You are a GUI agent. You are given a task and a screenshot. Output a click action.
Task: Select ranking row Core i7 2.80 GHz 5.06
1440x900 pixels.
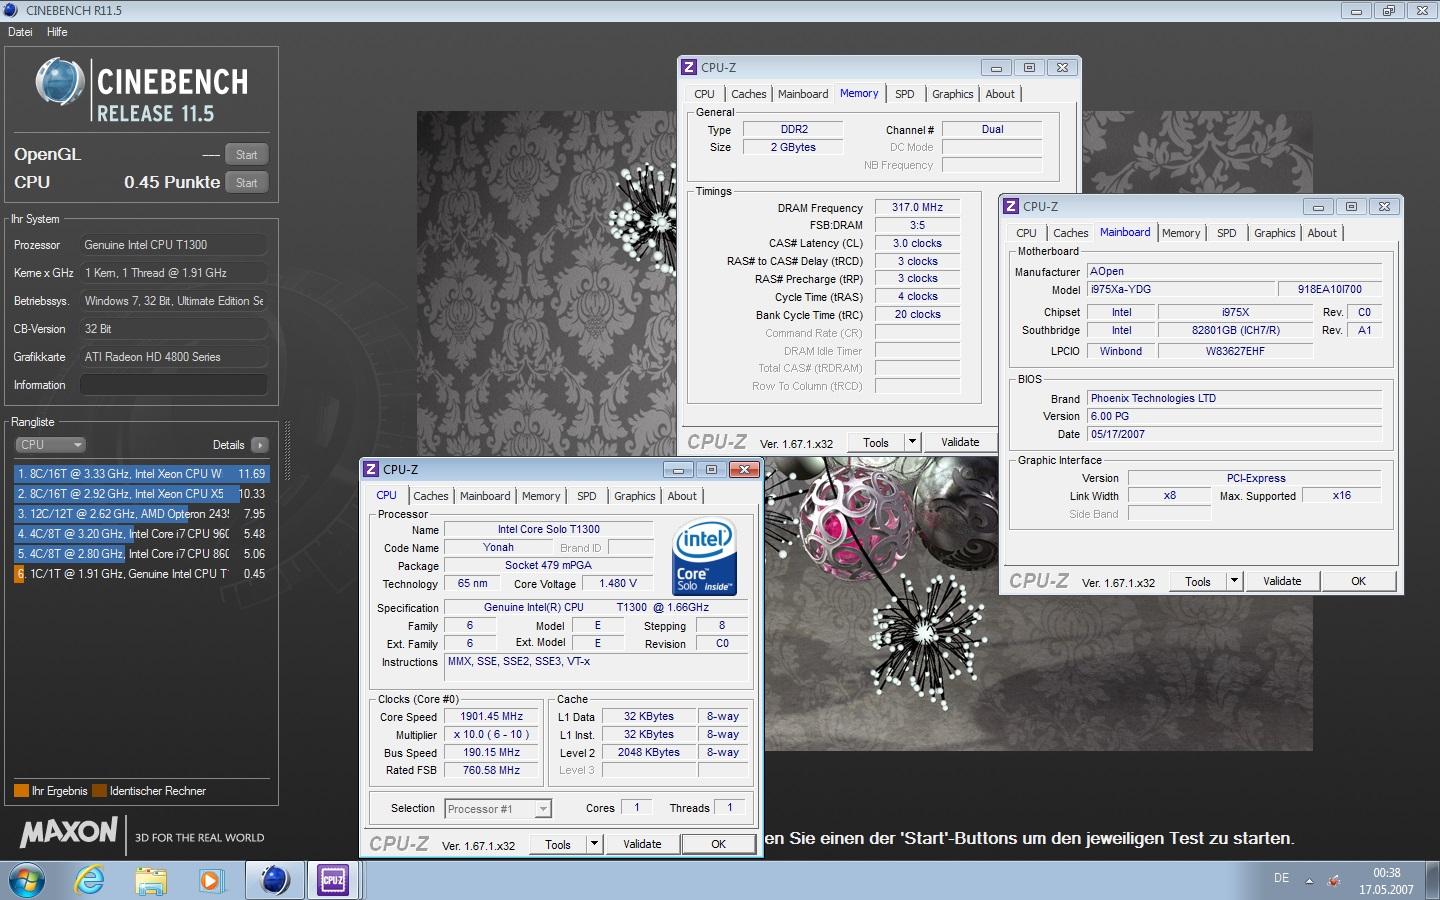coord(141,554)
